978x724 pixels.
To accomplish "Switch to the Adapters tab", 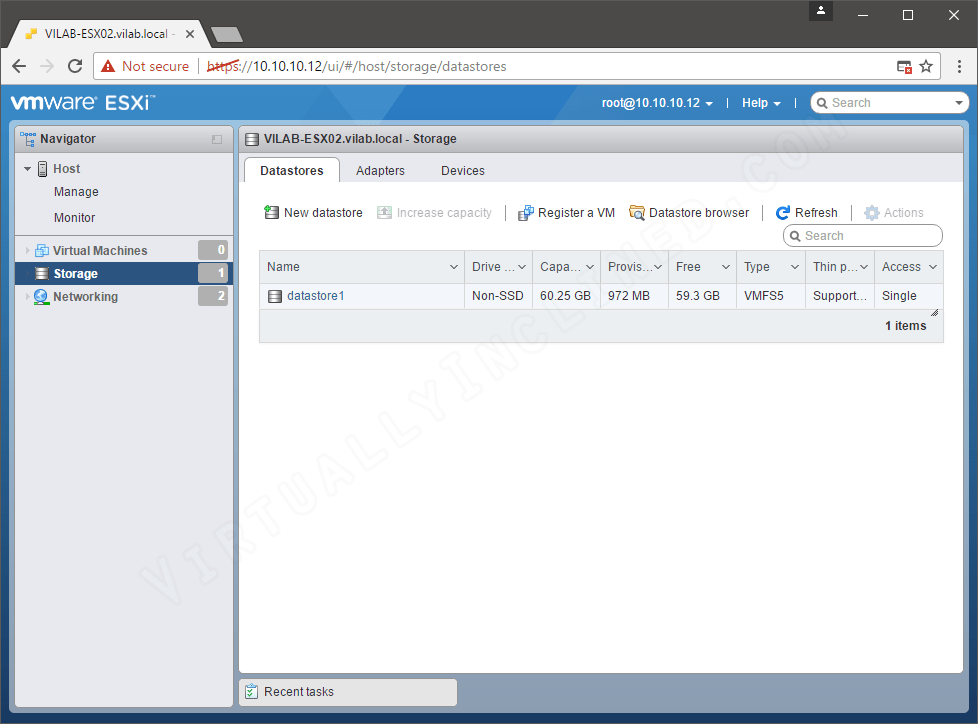I will tap(380, 170).
